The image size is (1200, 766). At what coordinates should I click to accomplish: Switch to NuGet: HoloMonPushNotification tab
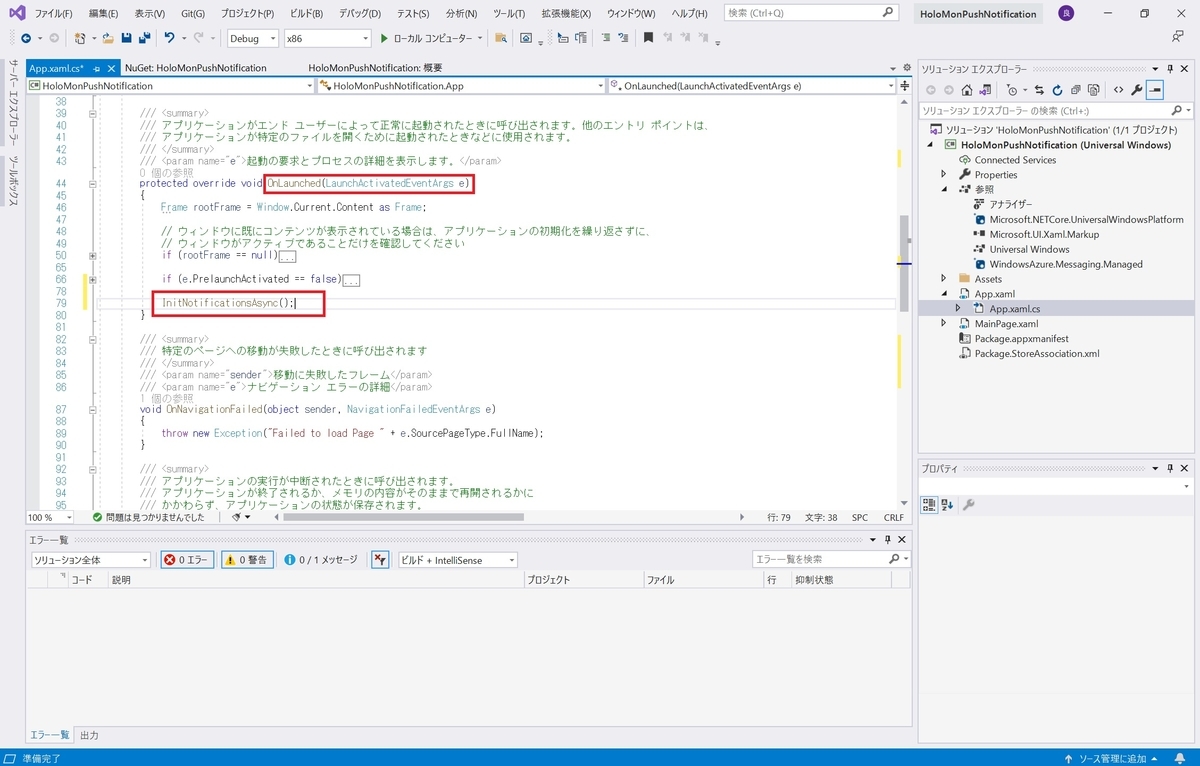tap(196, 68)
